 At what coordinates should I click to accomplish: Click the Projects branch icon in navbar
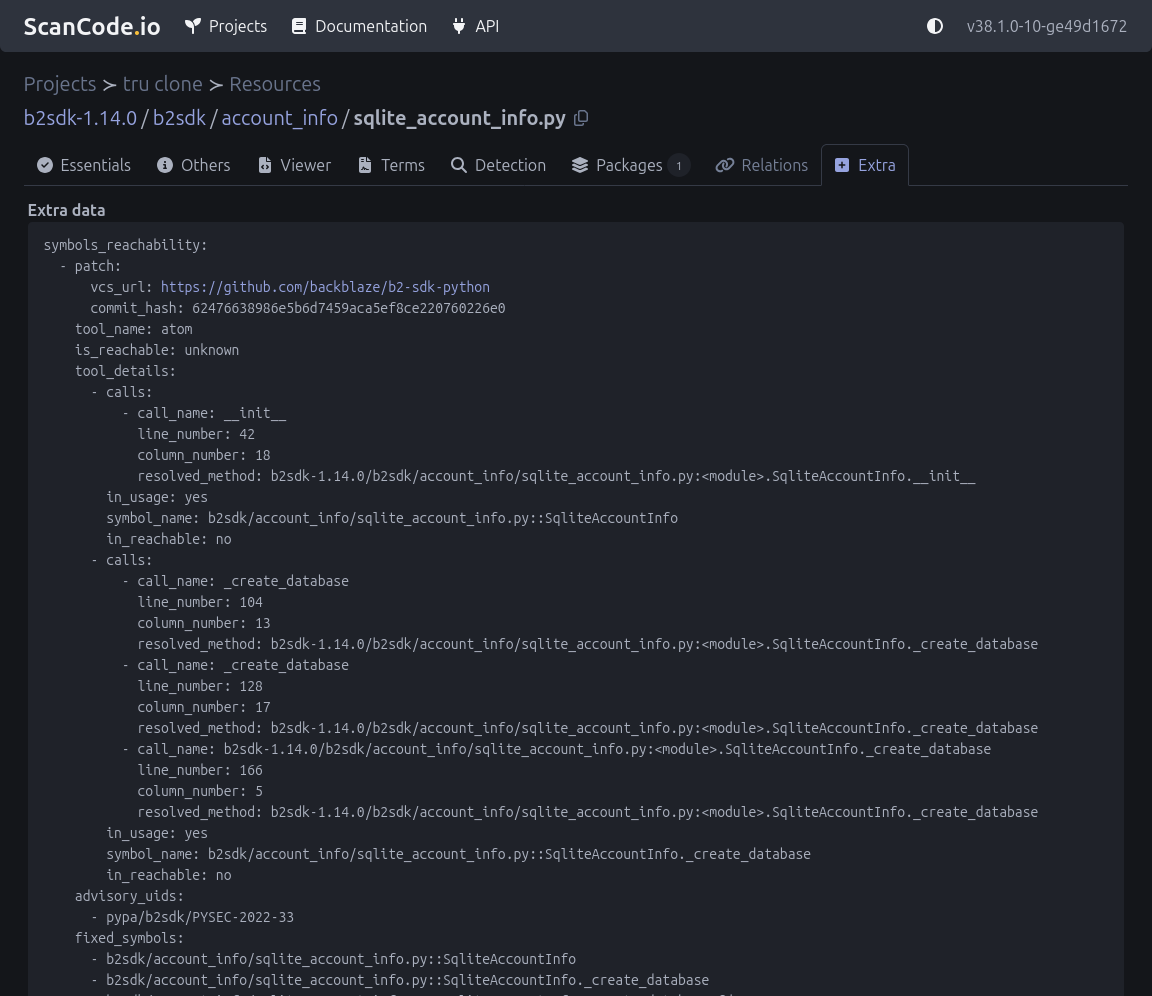click(x=192, y=26)
